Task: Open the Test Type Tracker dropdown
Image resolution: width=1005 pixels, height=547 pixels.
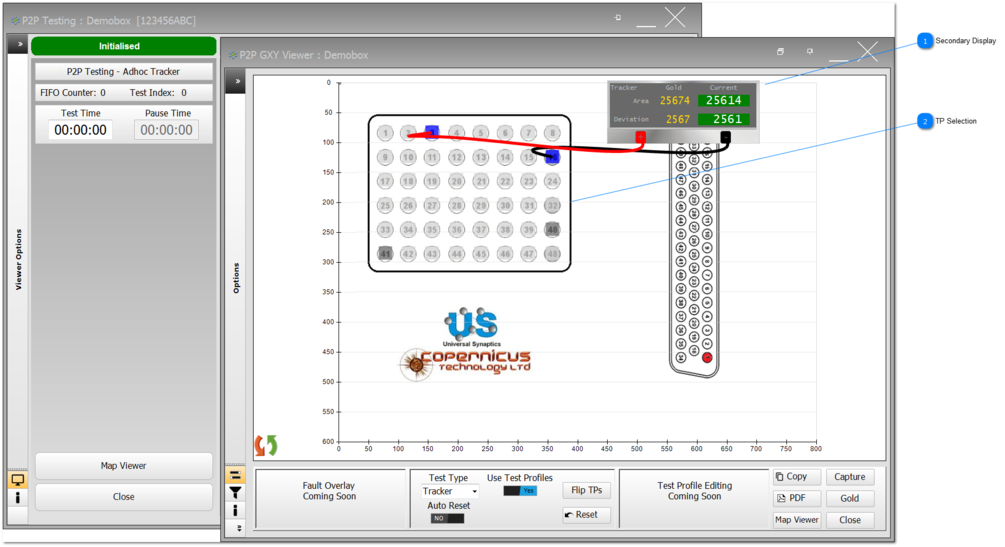Action: click(x=449, y=491)
